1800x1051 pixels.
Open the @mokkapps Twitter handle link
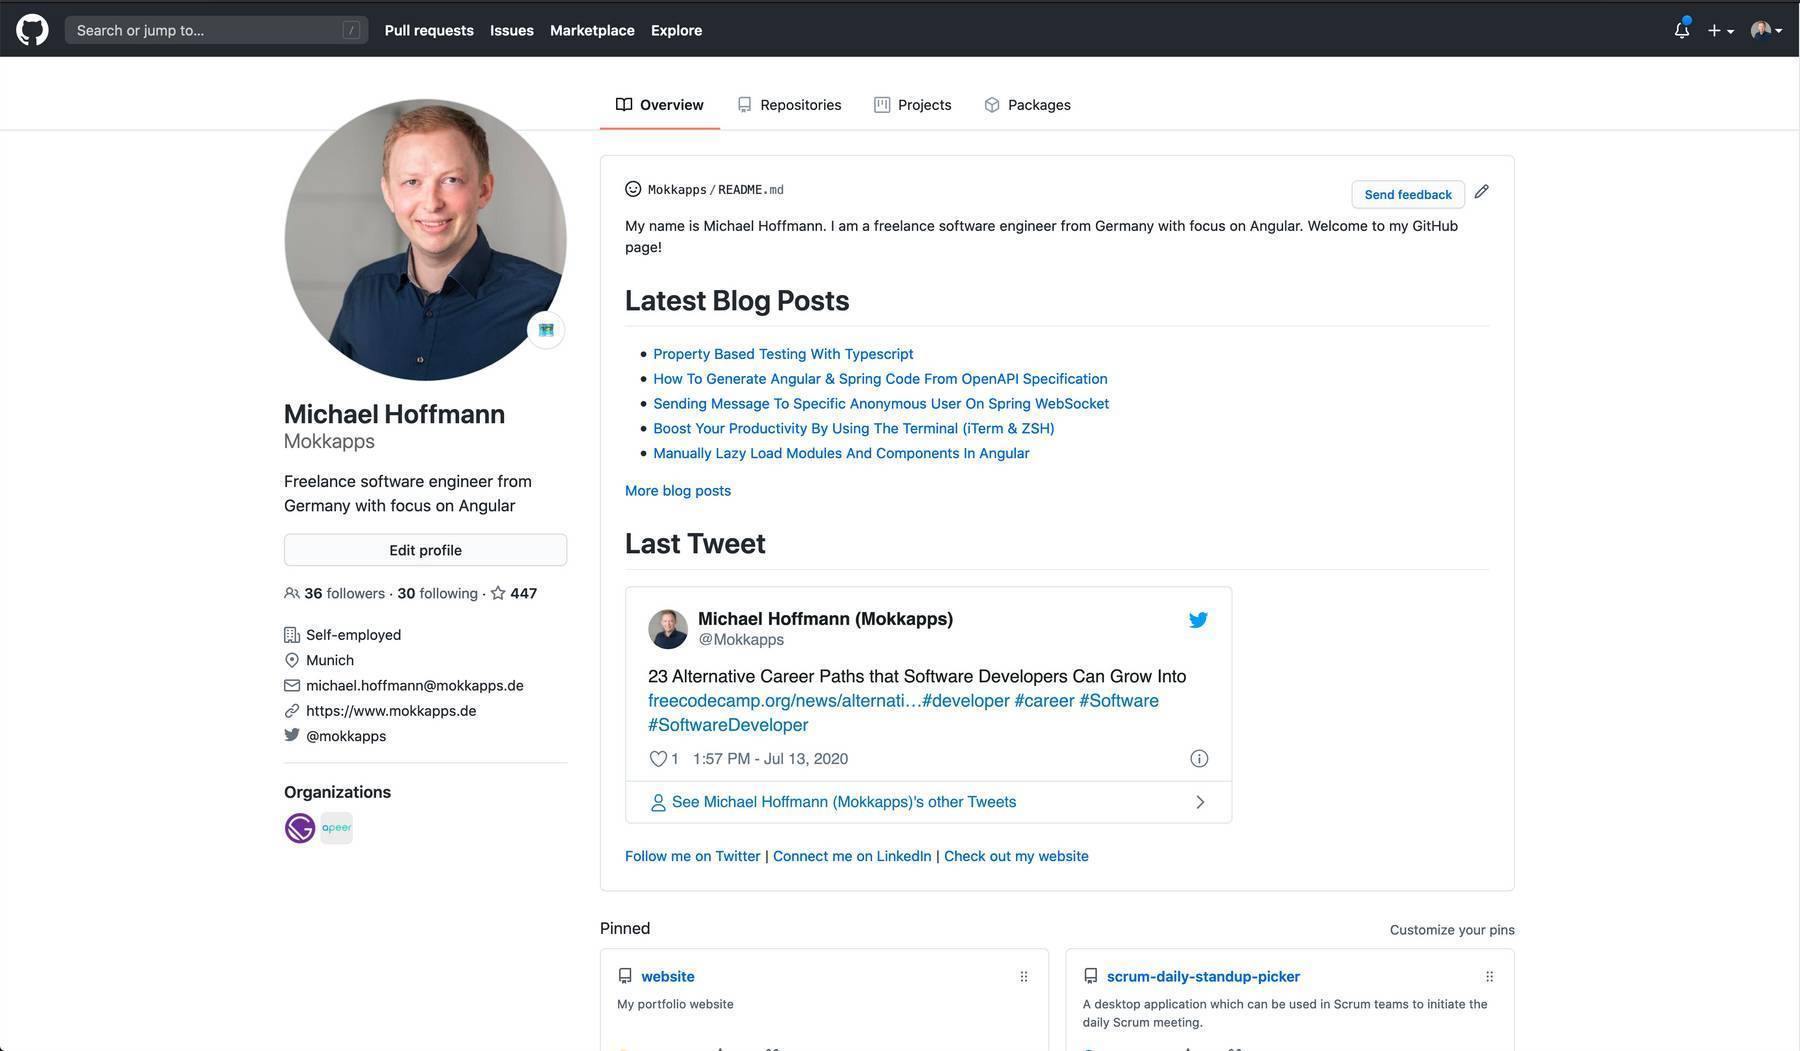pyautogui.click(x=346, y=735)
